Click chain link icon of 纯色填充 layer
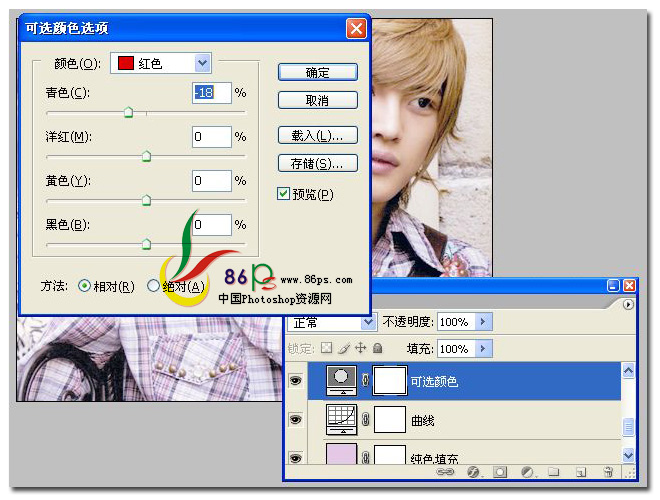 click(x=365, y=457)
